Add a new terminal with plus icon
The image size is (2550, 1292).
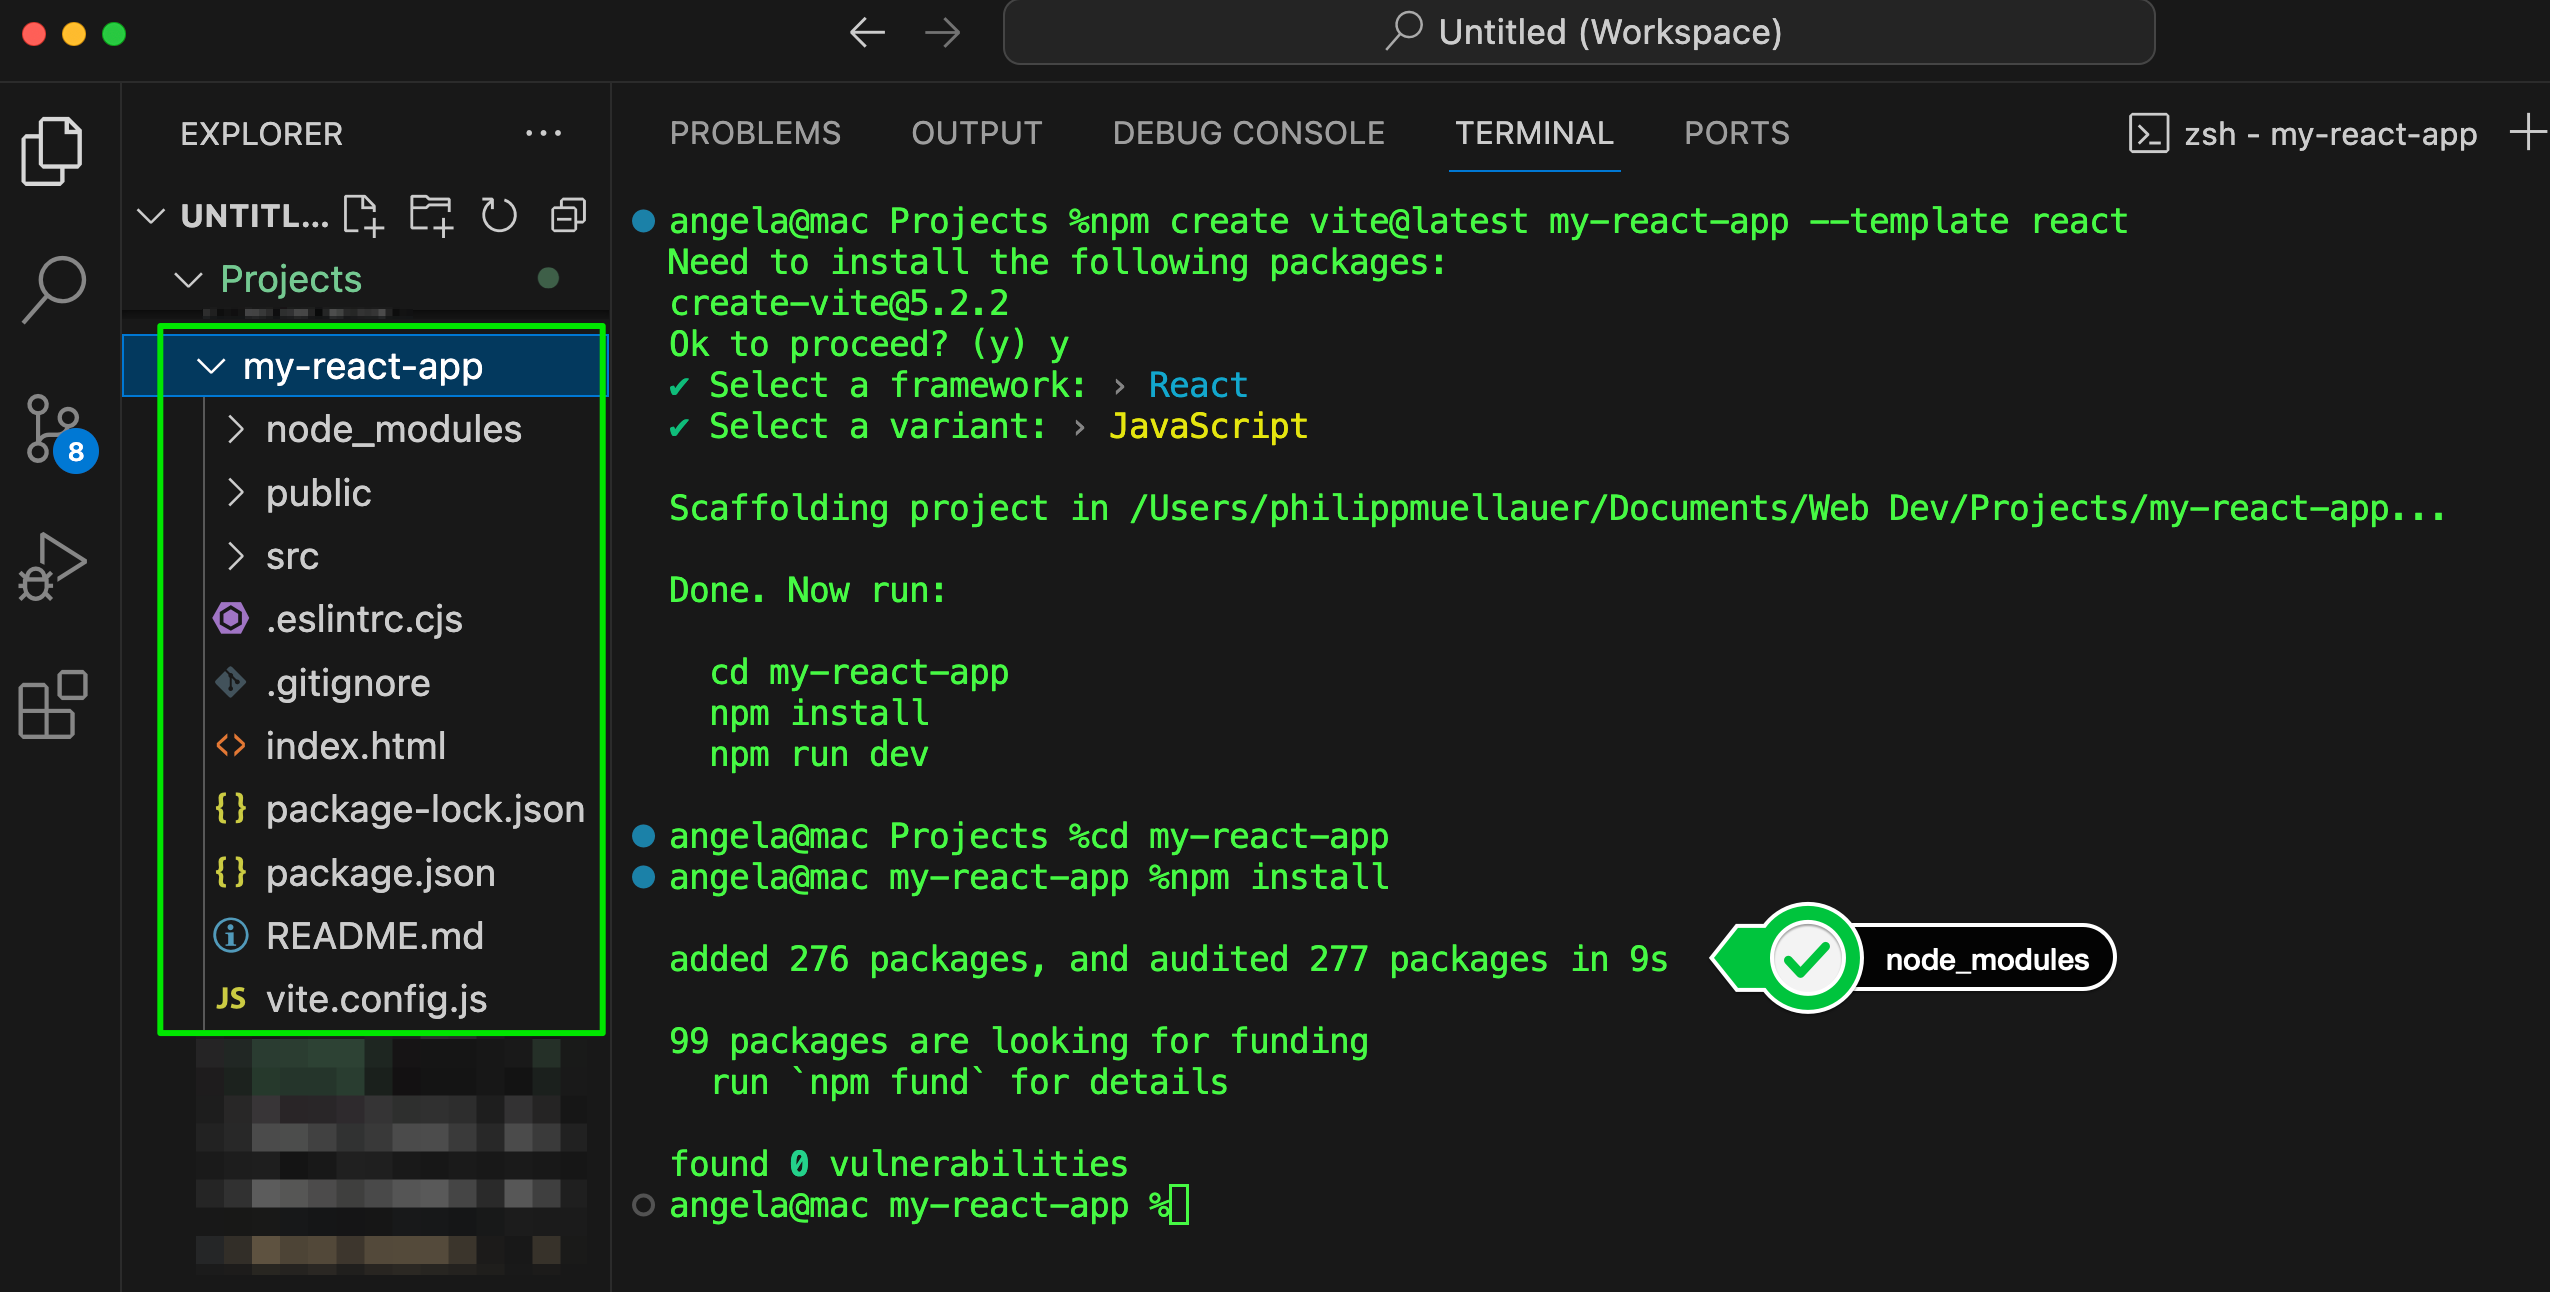pos(2527,133)
